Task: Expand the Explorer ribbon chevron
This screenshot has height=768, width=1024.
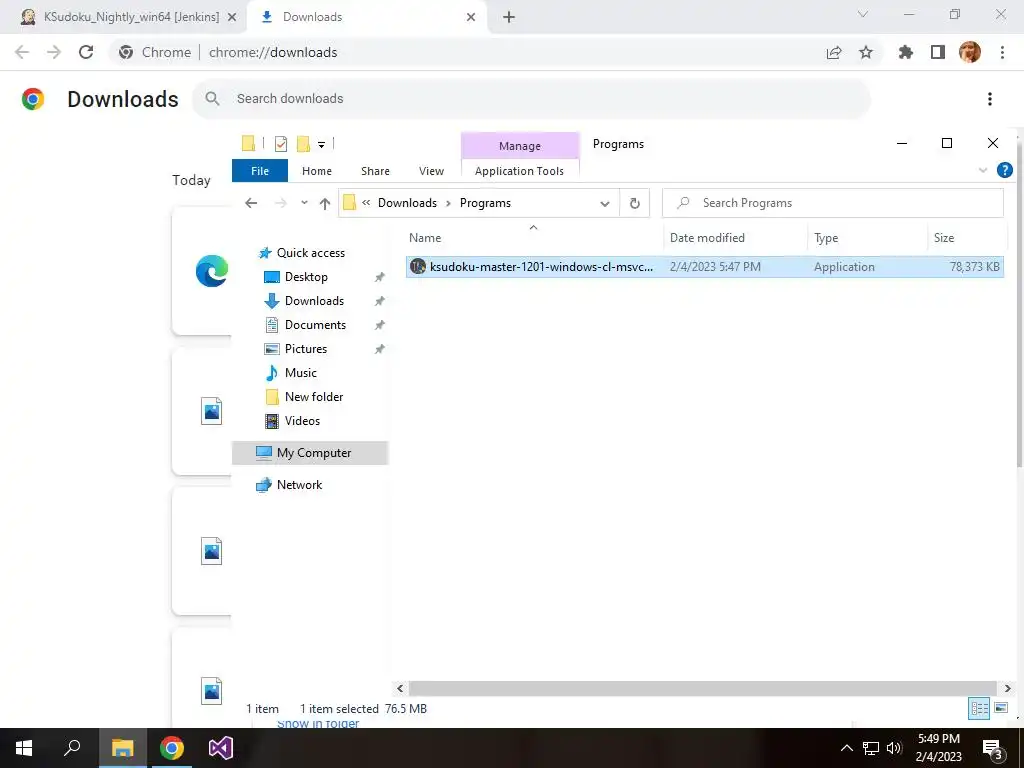Action: click(x=983, y=170)
